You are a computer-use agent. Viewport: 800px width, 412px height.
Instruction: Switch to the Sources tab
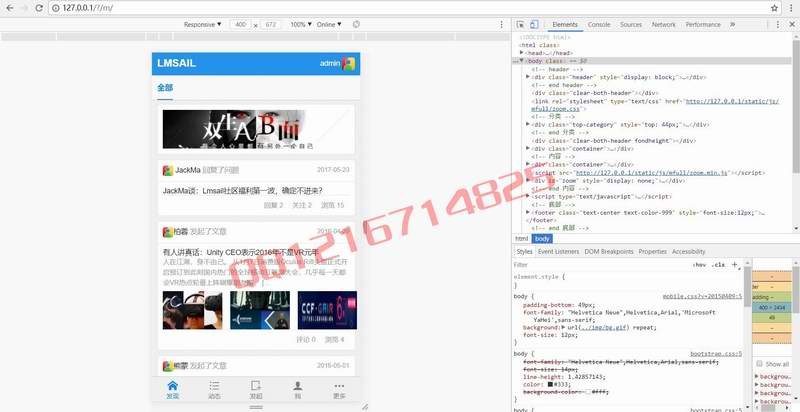(x=631, y=24)
